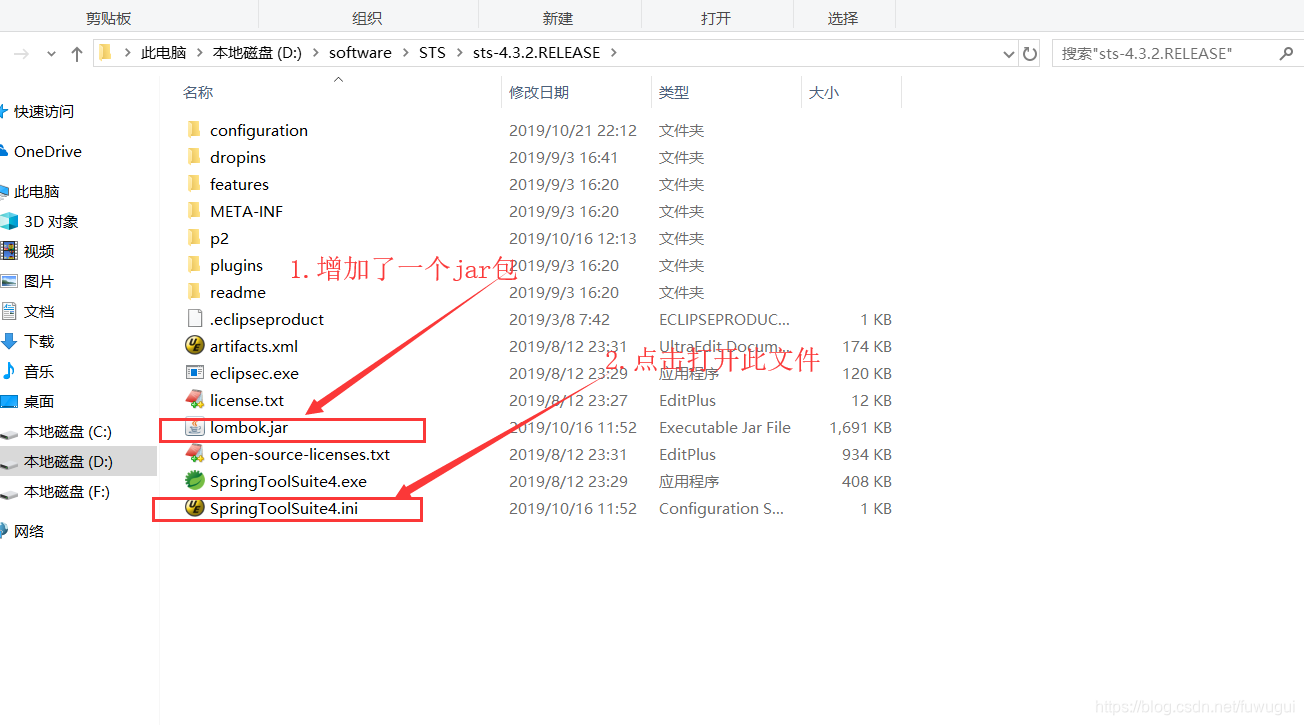Click the 网络 network icon
The height and width of the screenshot is (725, 1304).
click(4, 531)
